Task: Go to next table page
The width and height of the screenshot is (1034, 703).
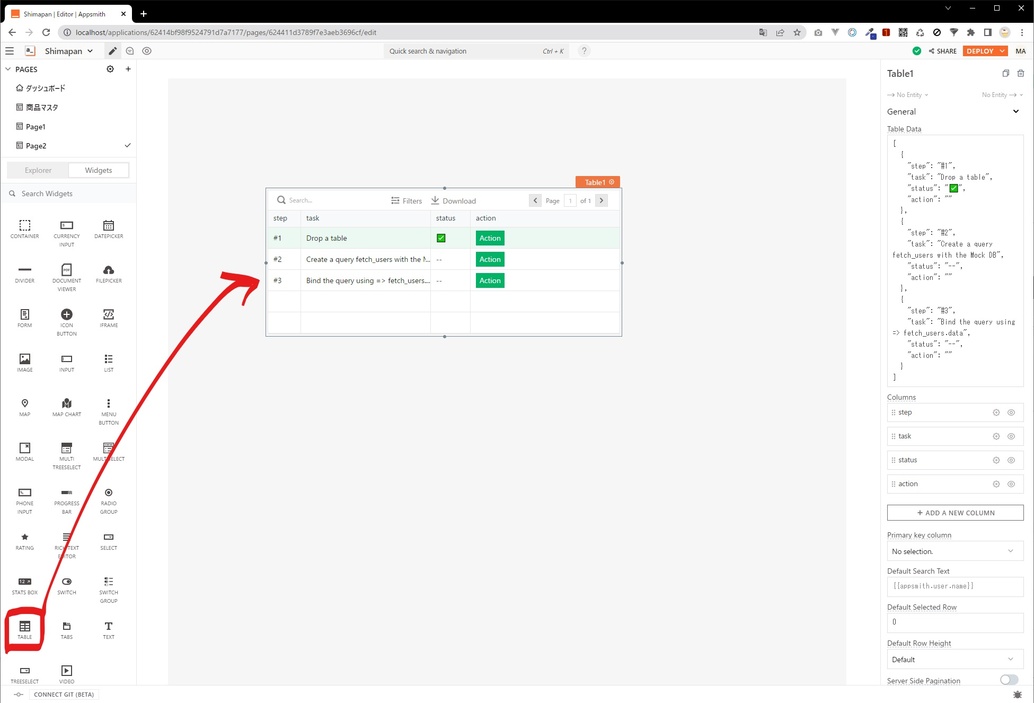Action: (x=601, y=200)
